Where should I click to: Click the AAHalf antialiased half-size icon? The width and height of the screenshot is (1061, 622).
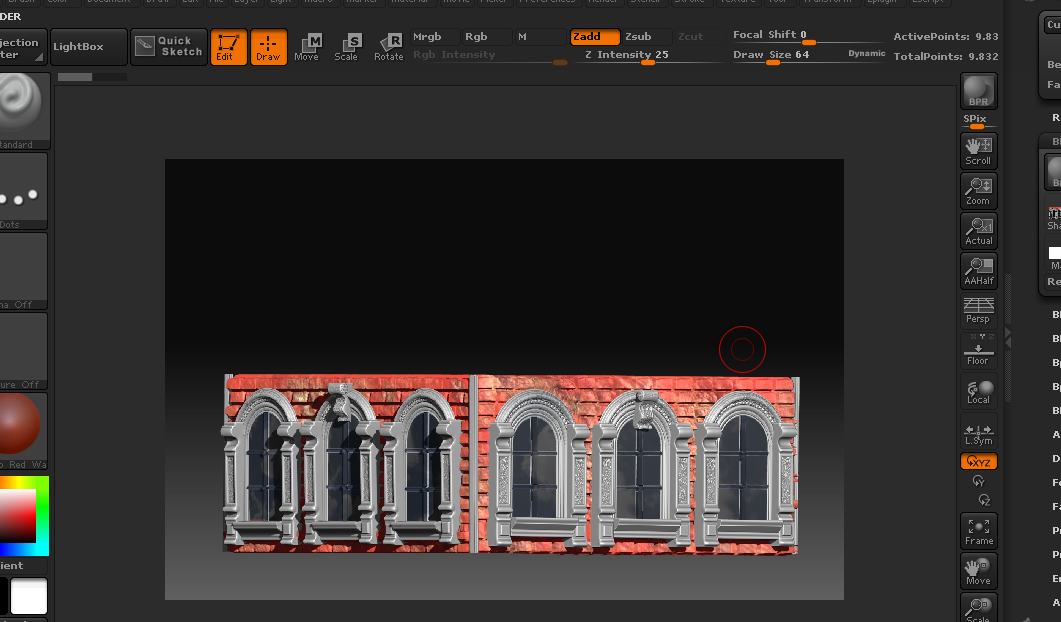pyautogui.click(x=978, y=270)
